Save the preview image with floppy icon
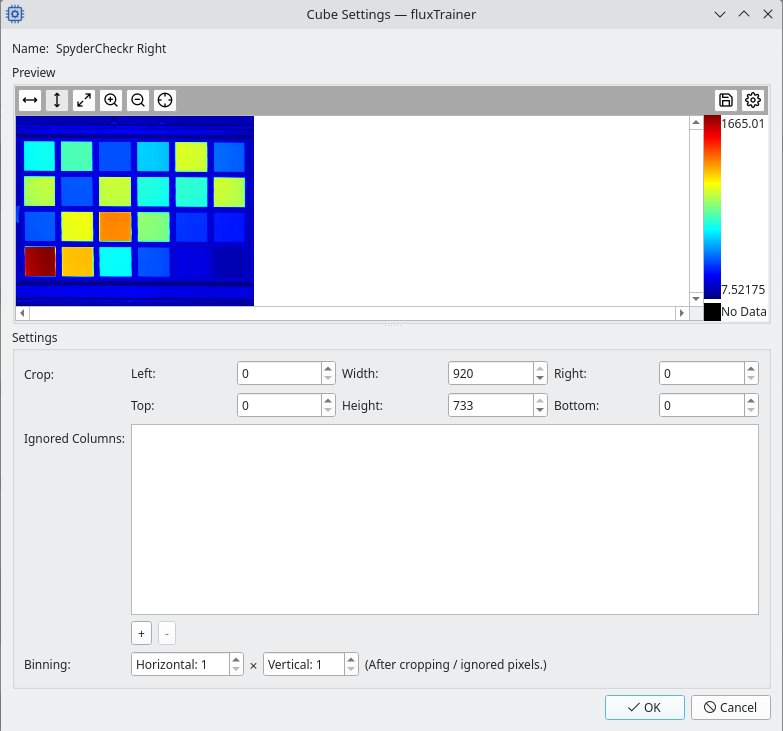 (726, 100)
